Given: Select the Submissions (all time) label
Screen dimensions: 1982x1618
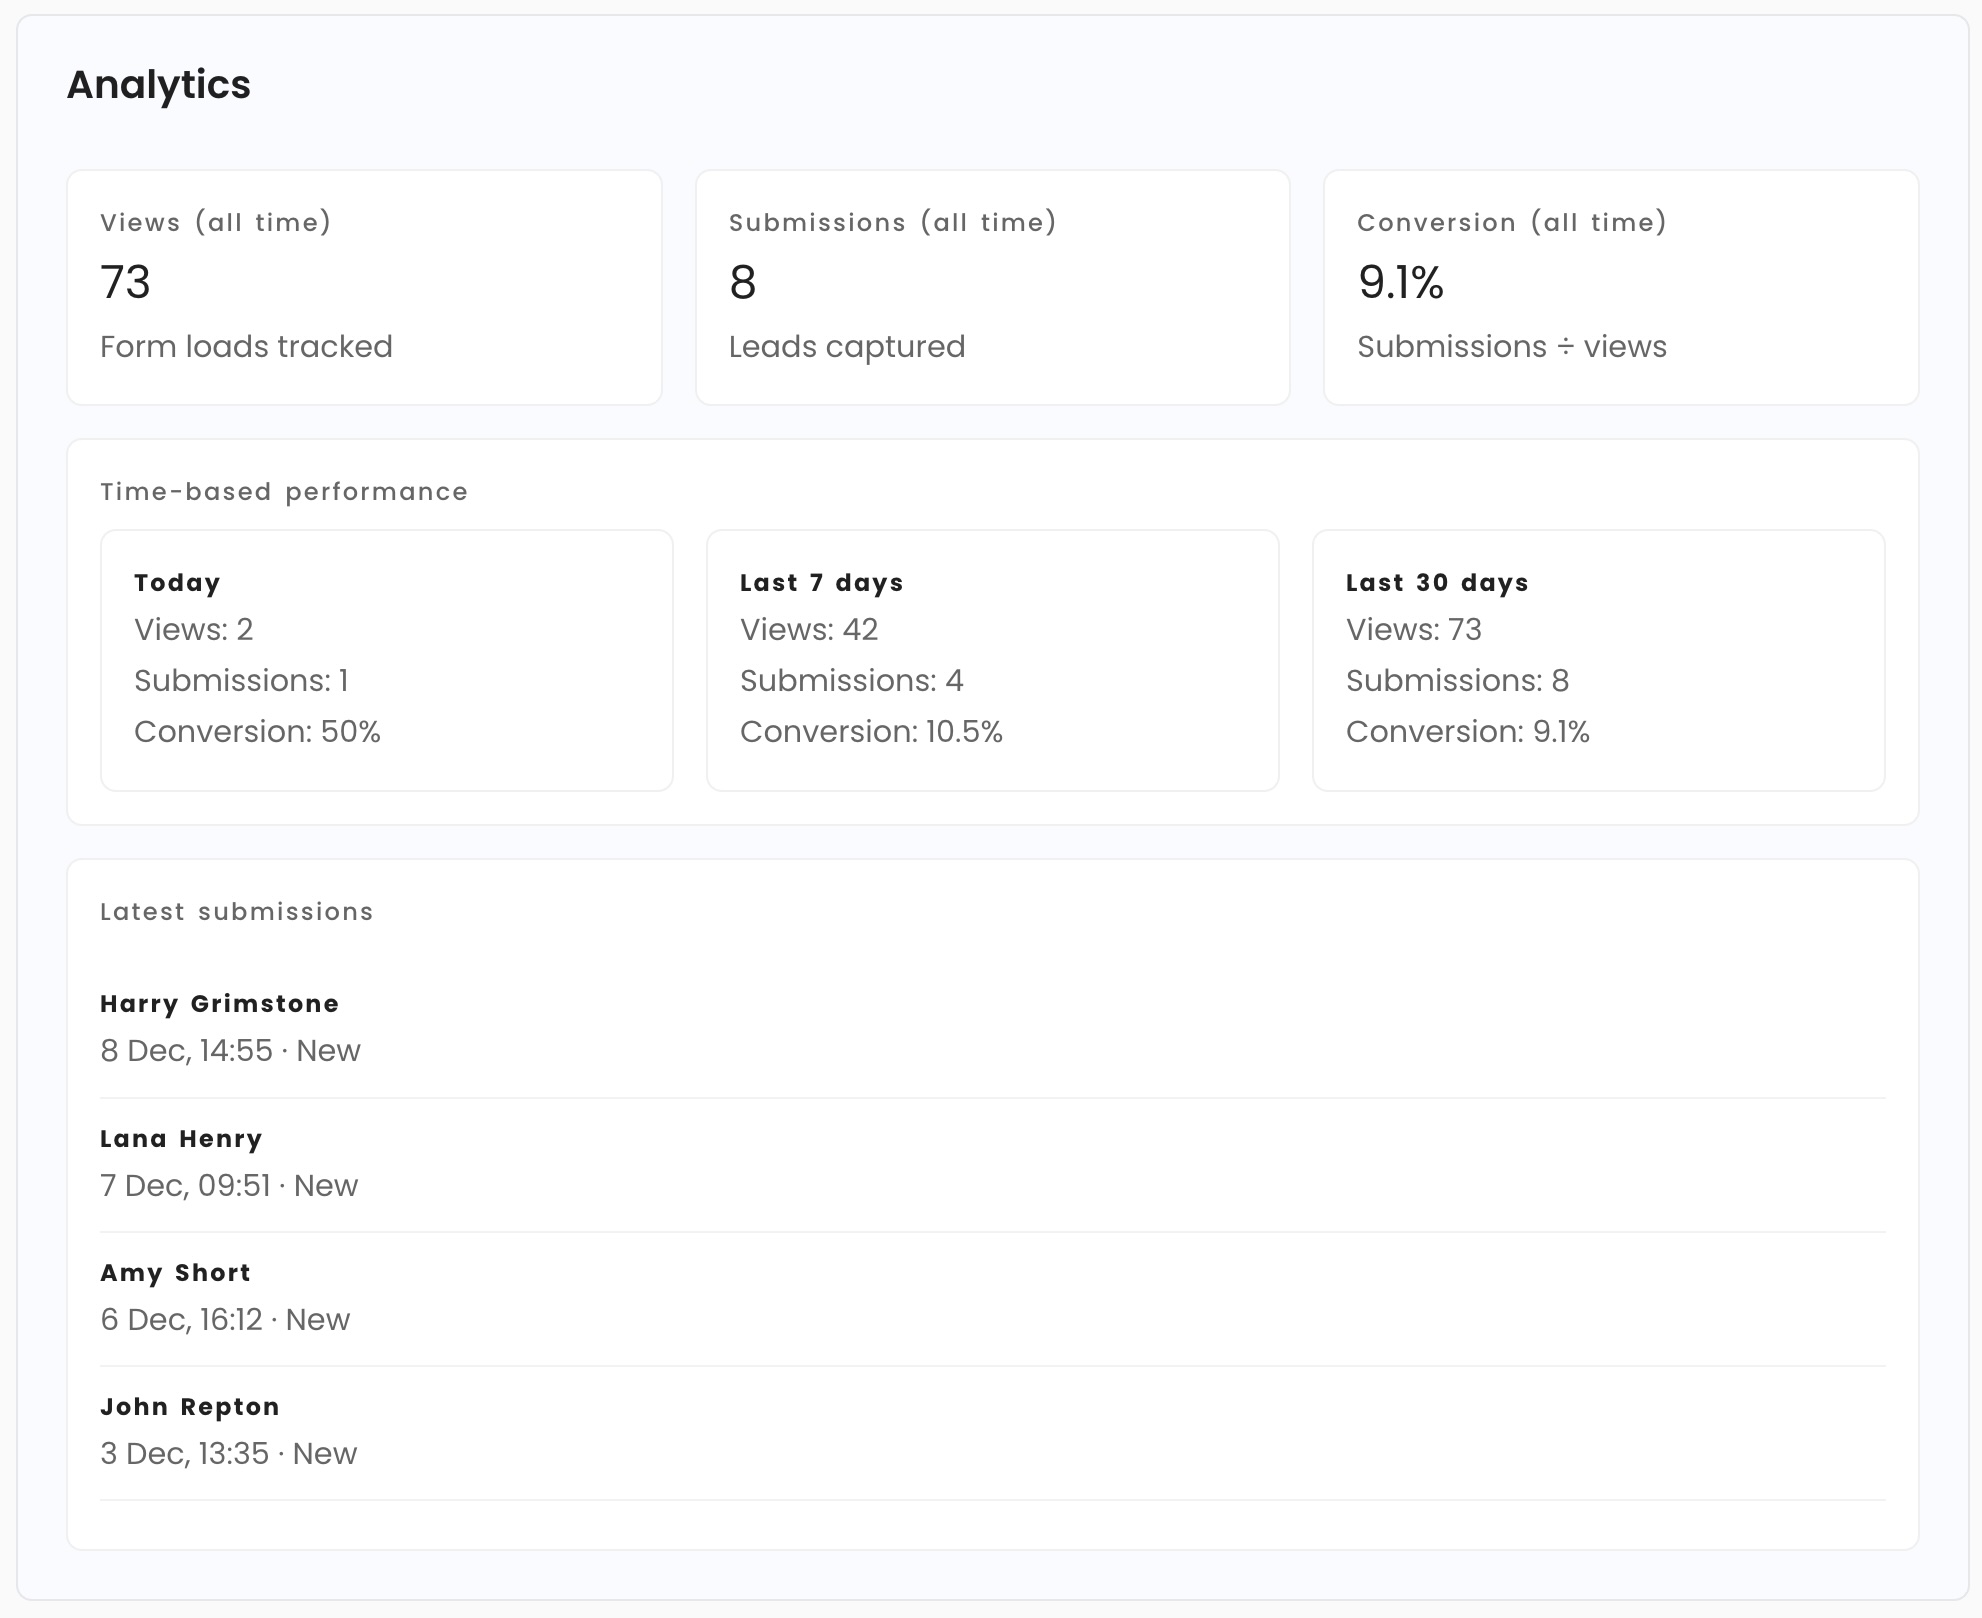Looking at the screenshot, I should [x=893, y=222].
